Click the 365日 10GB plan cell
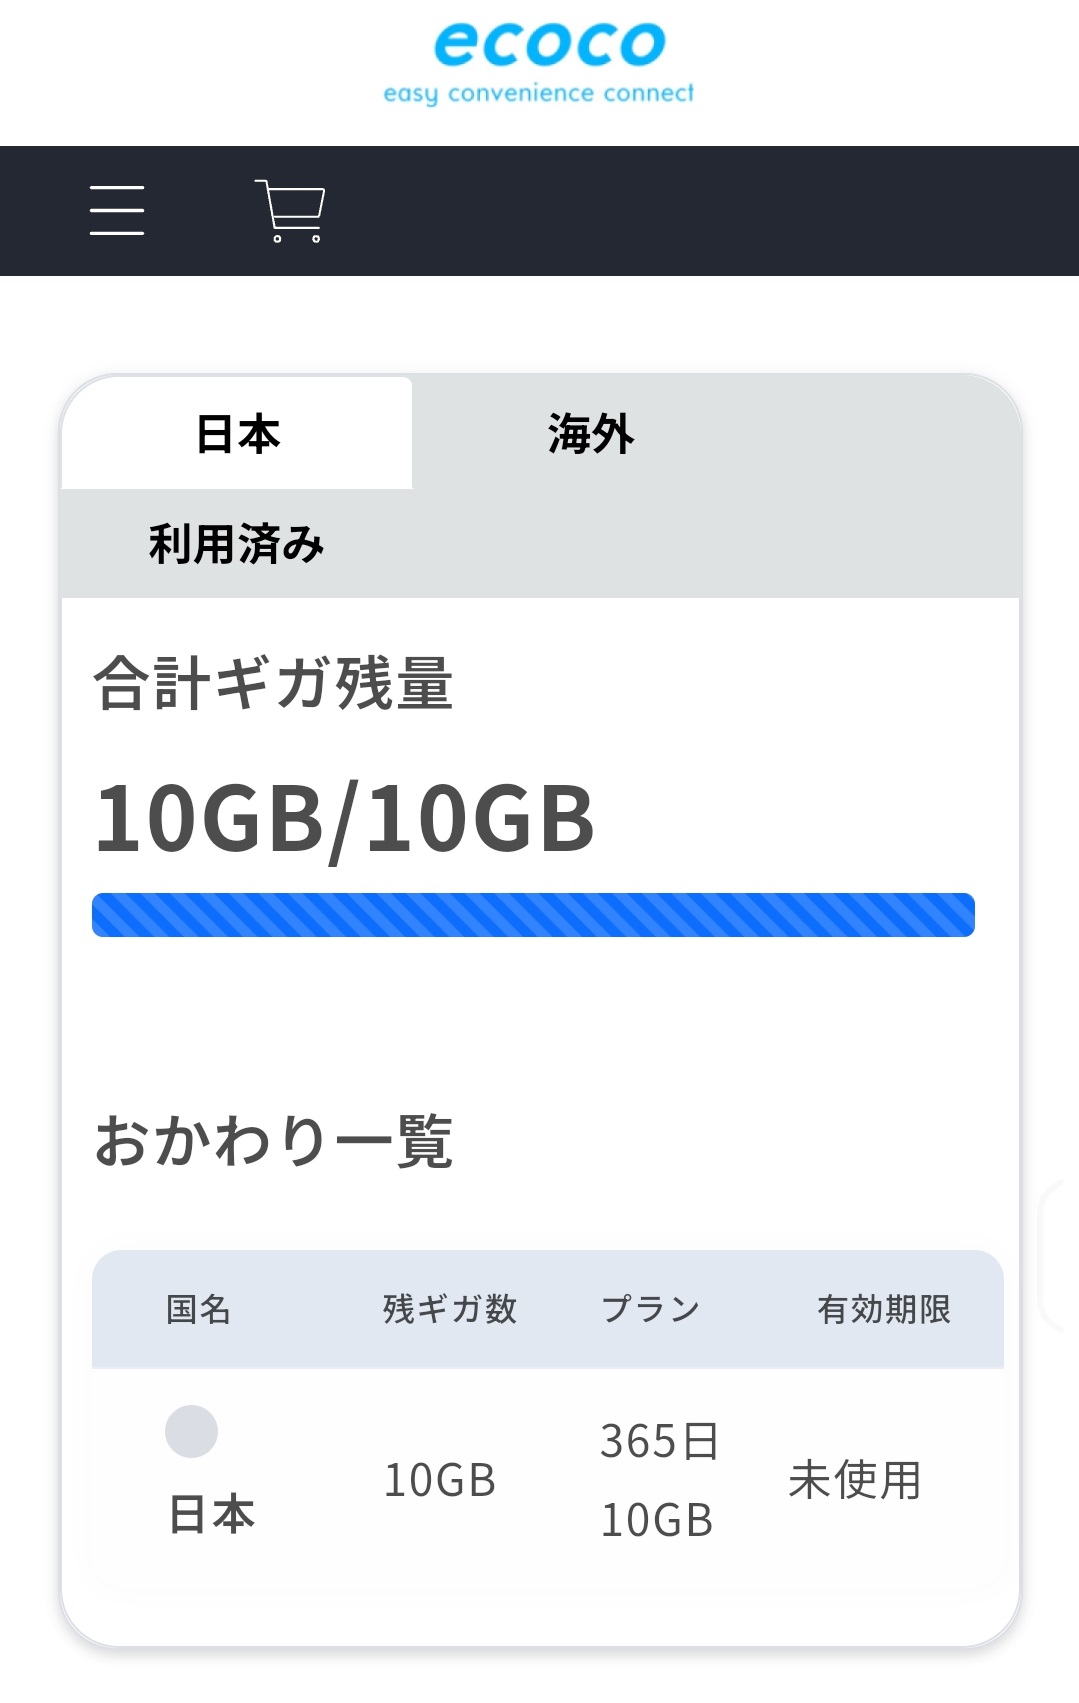Viewport: 1079px width, 1703px height. [x=659, y=1480]
